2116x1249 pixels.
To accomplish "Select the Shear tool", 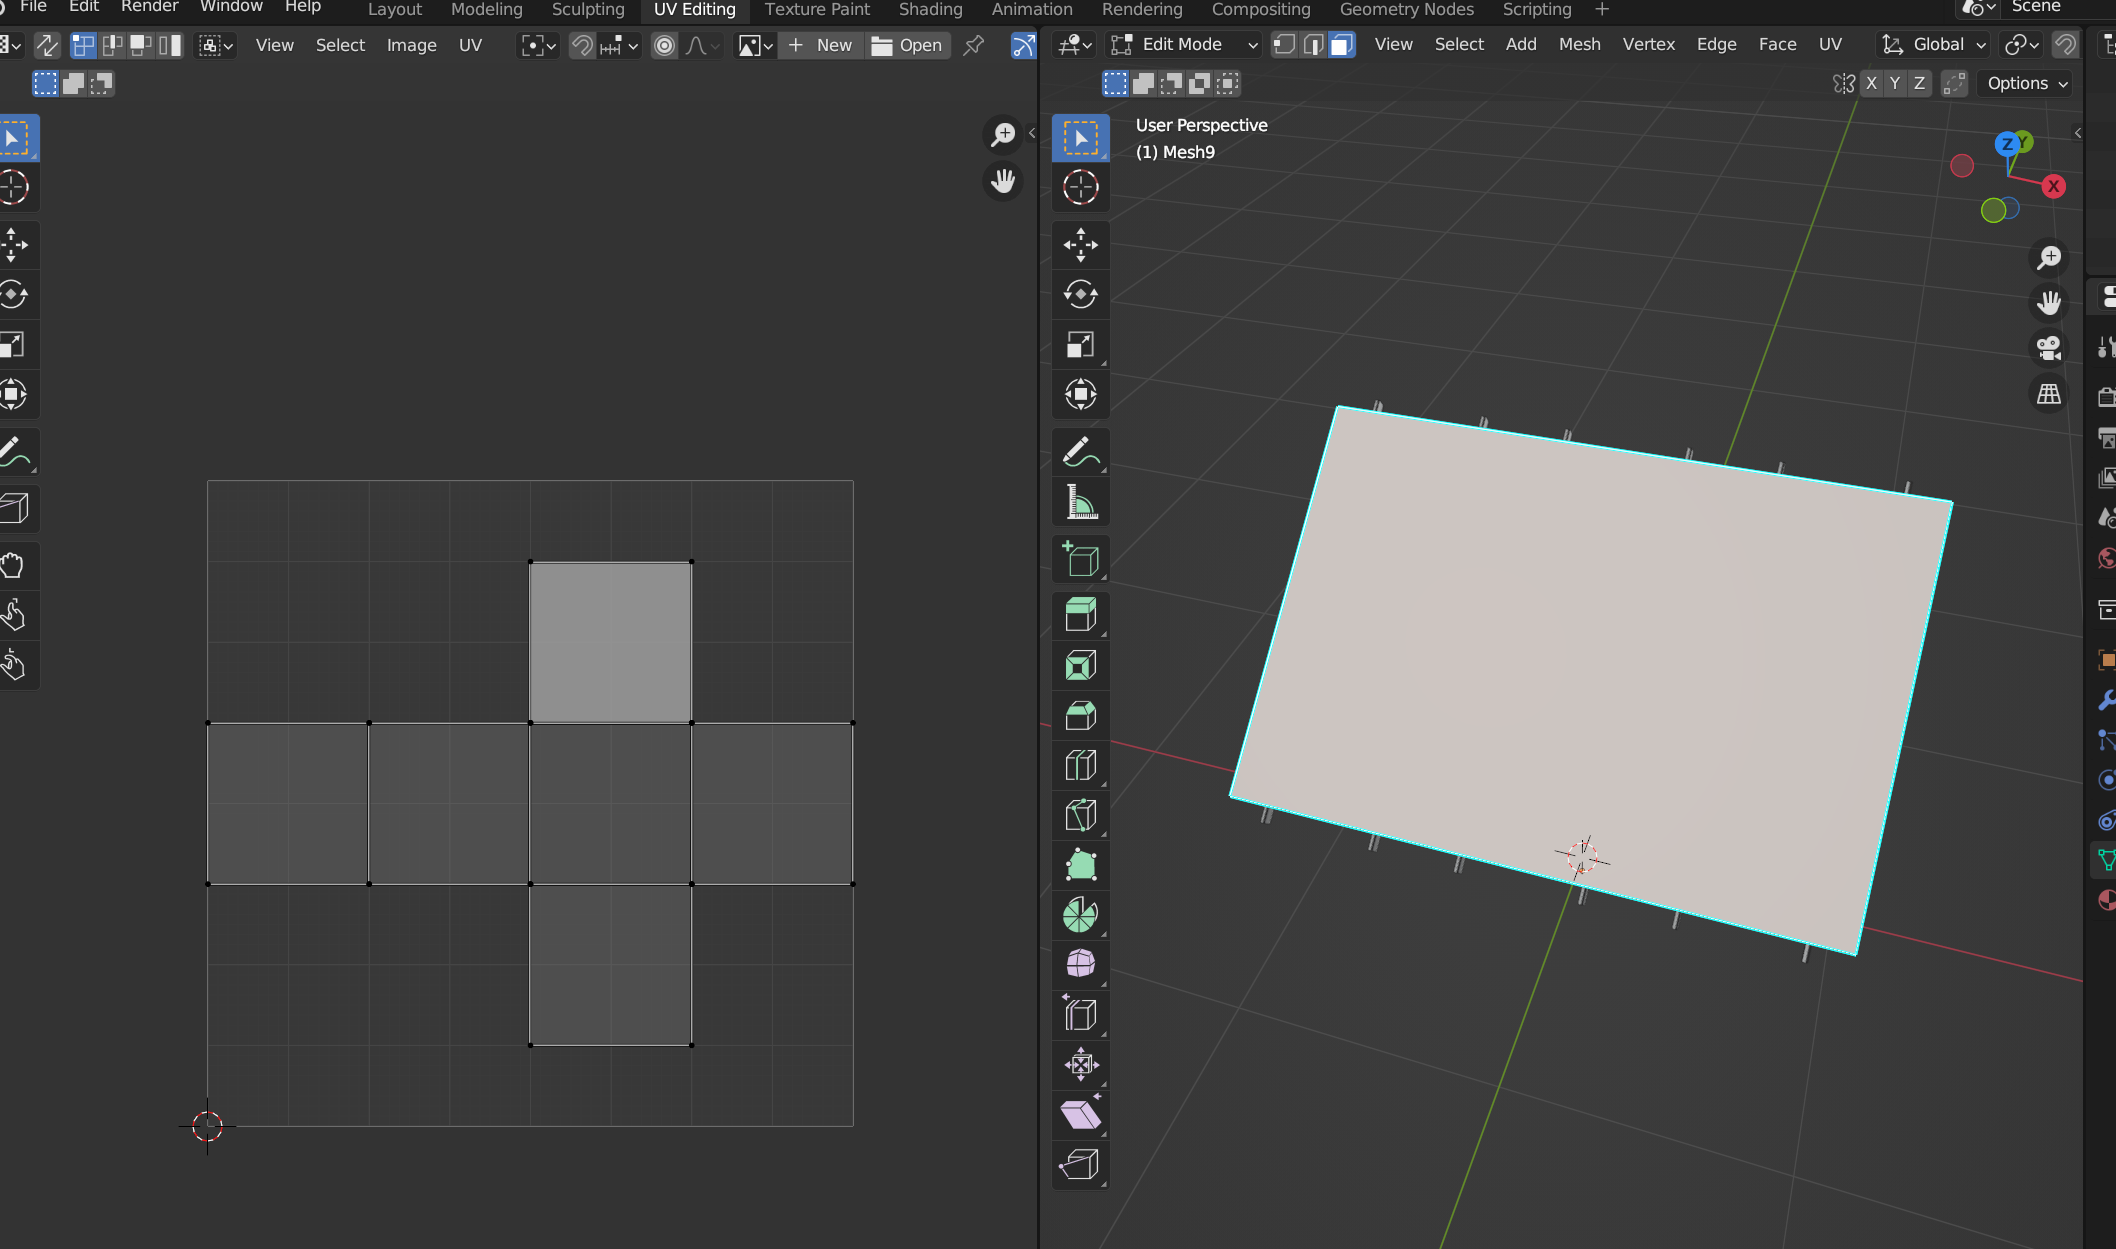I will (1080, 1115).
